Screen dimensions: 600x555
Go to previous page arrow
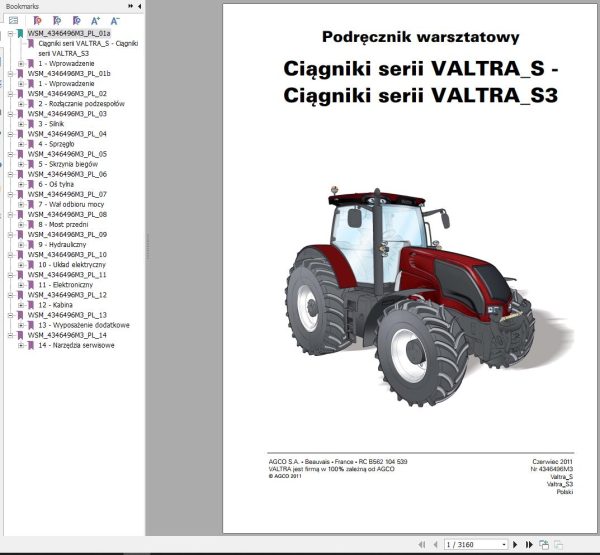(435, 544)
